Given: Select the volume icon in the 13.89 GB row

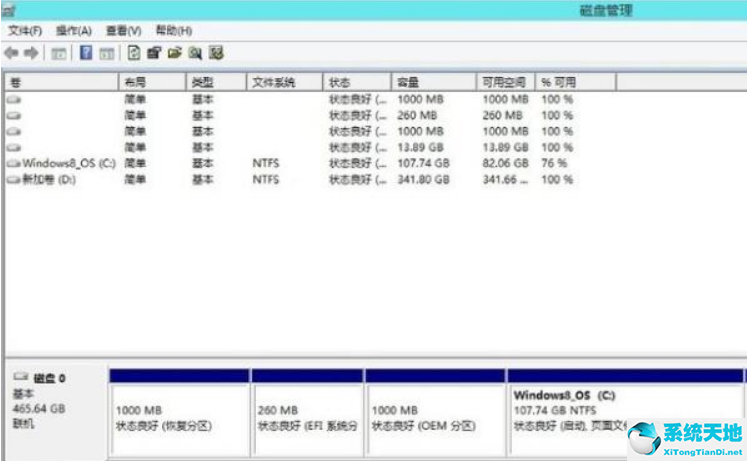Looking at the screenshot, I should click(x=14, y=147).
